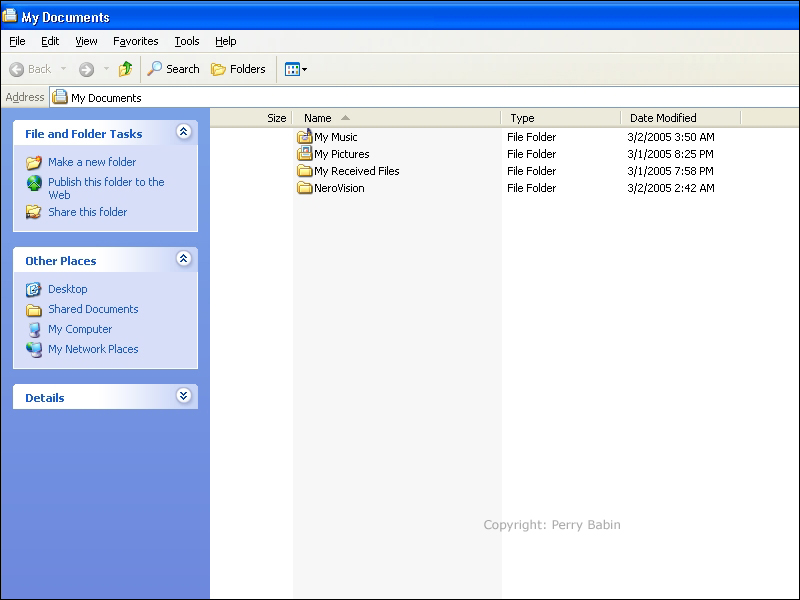The image size is (800, 600).
Task: Click the date 3/1/2005 8:25 PM
Action: pyautogui.click(x=670, y=154)
